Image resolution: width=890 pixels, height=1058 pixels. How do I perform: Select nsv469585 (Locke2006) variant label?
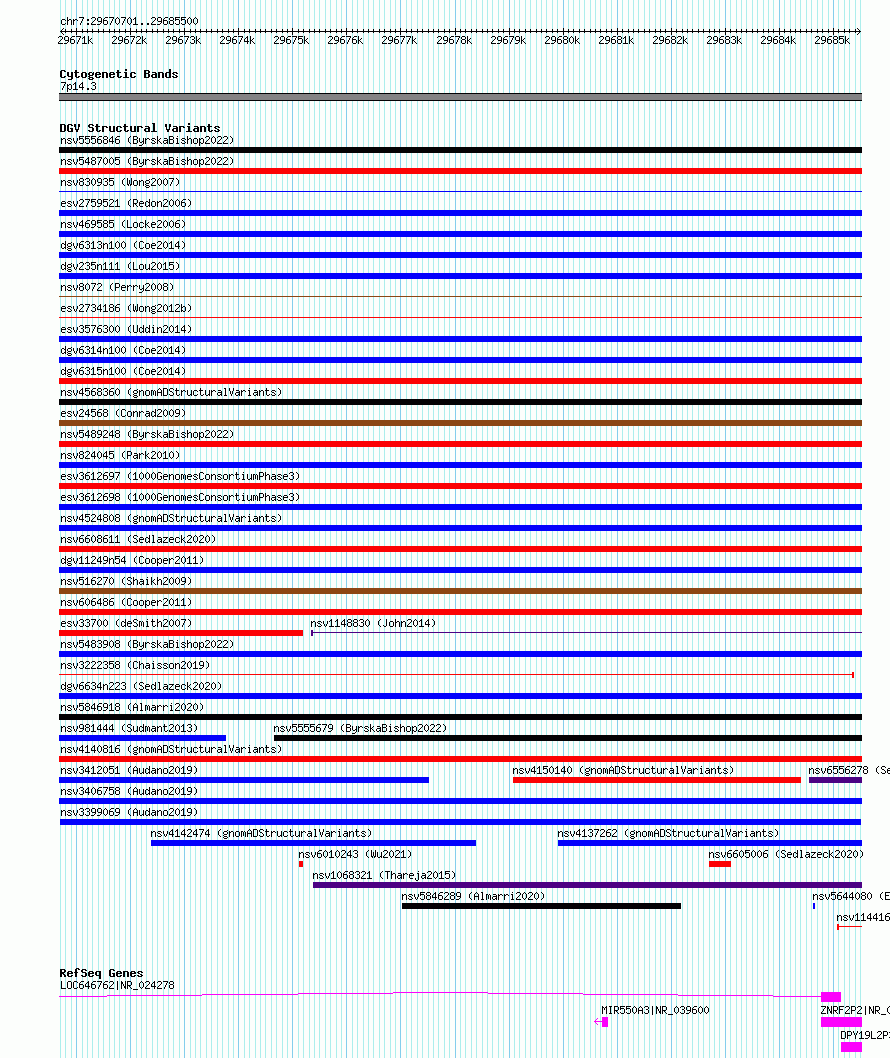[x=123, y=224]
